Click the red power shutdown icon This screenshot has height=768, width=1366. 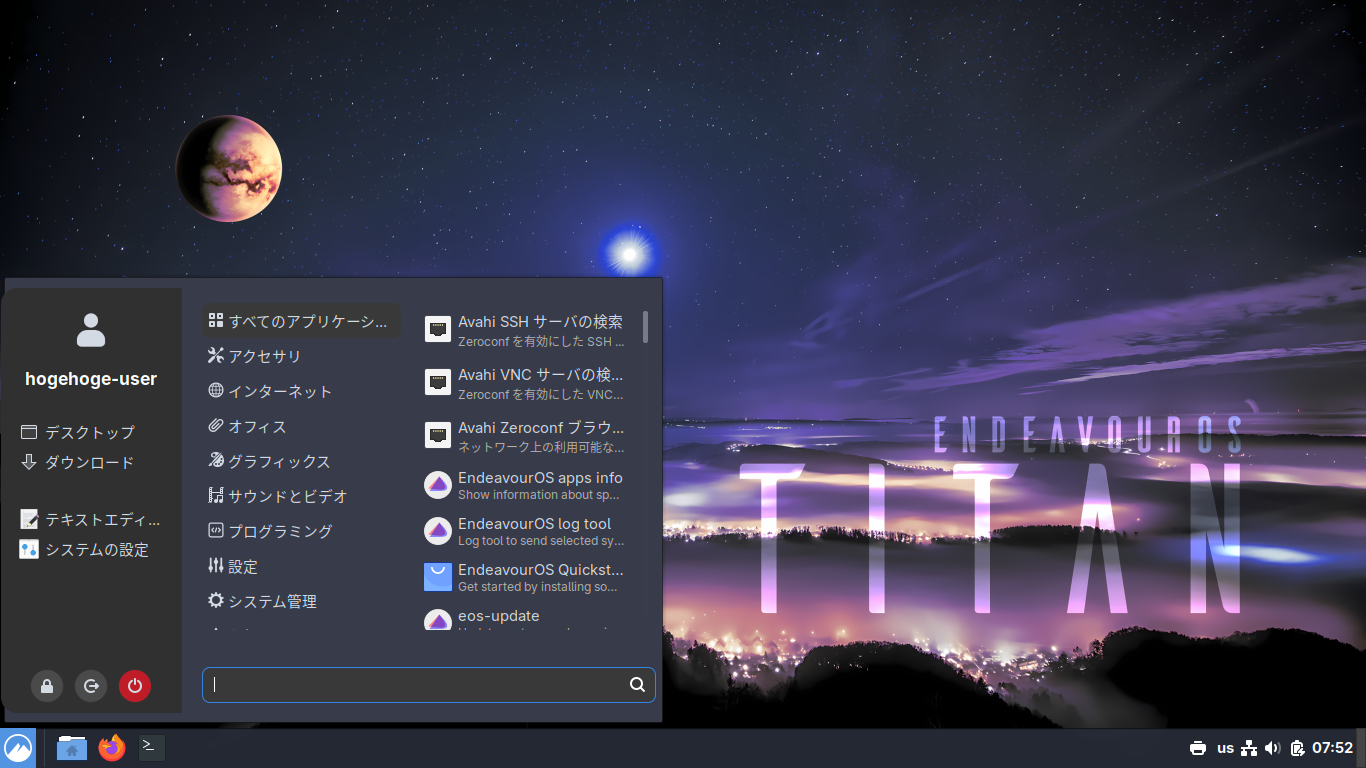pyautogui.click(x=135, y=686)
